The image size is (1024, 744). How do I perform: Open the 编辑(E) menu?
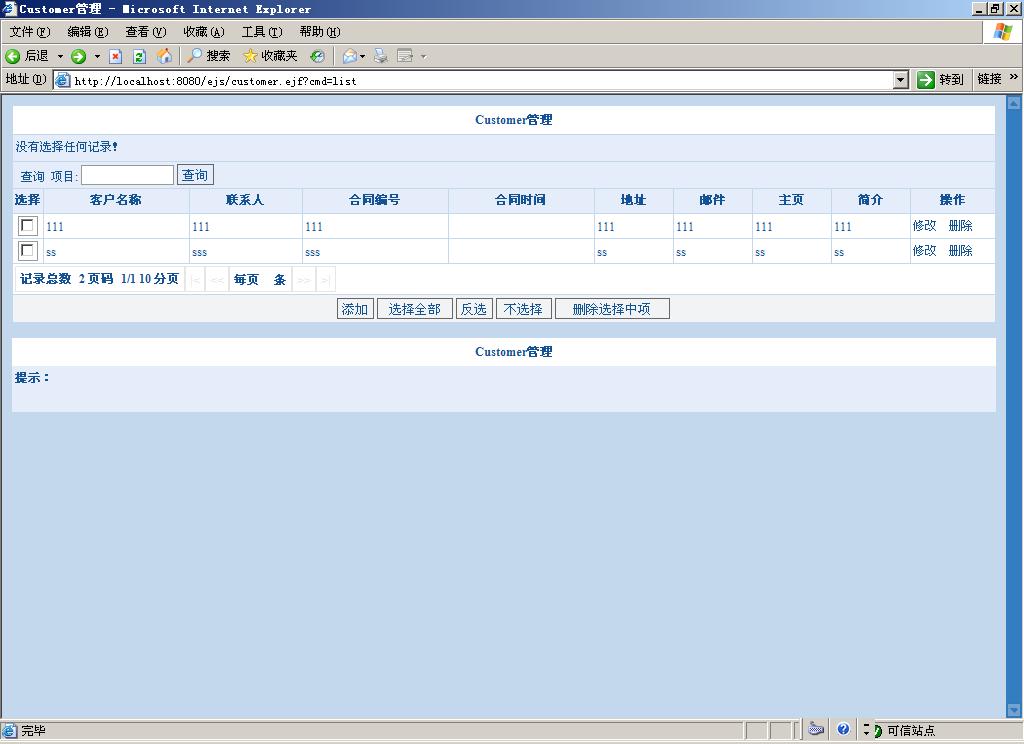pos(88,31)
